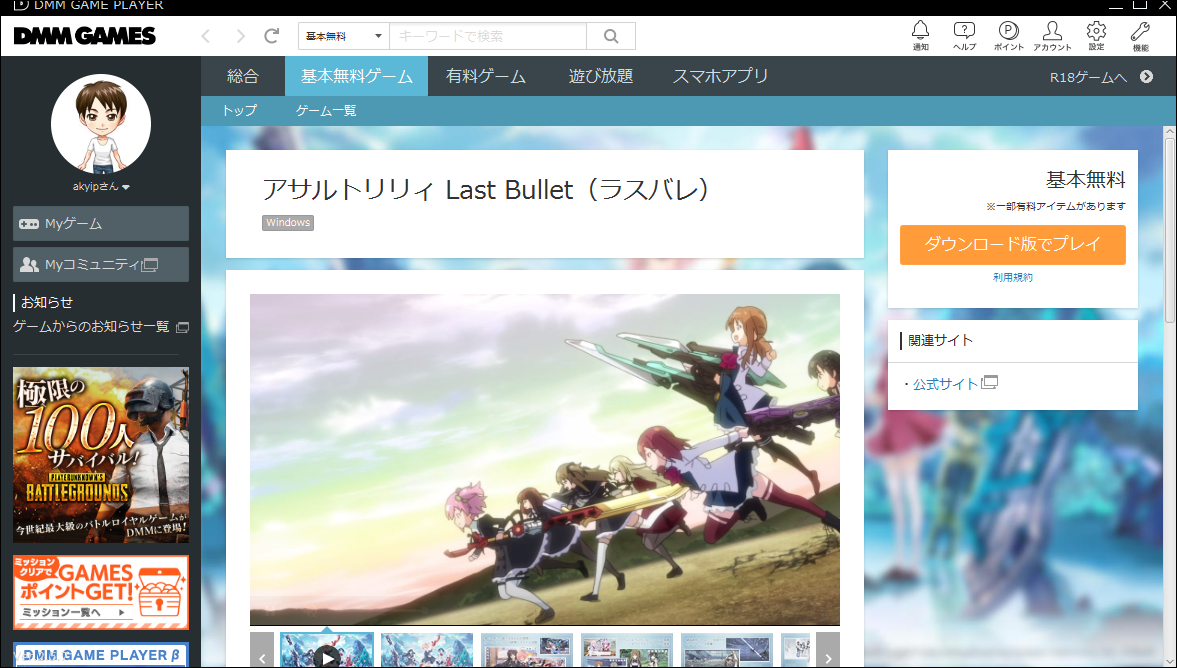Screen dimensions: 1177x668
Task: Open the 公式サイト link
Action: pos(945,384)
